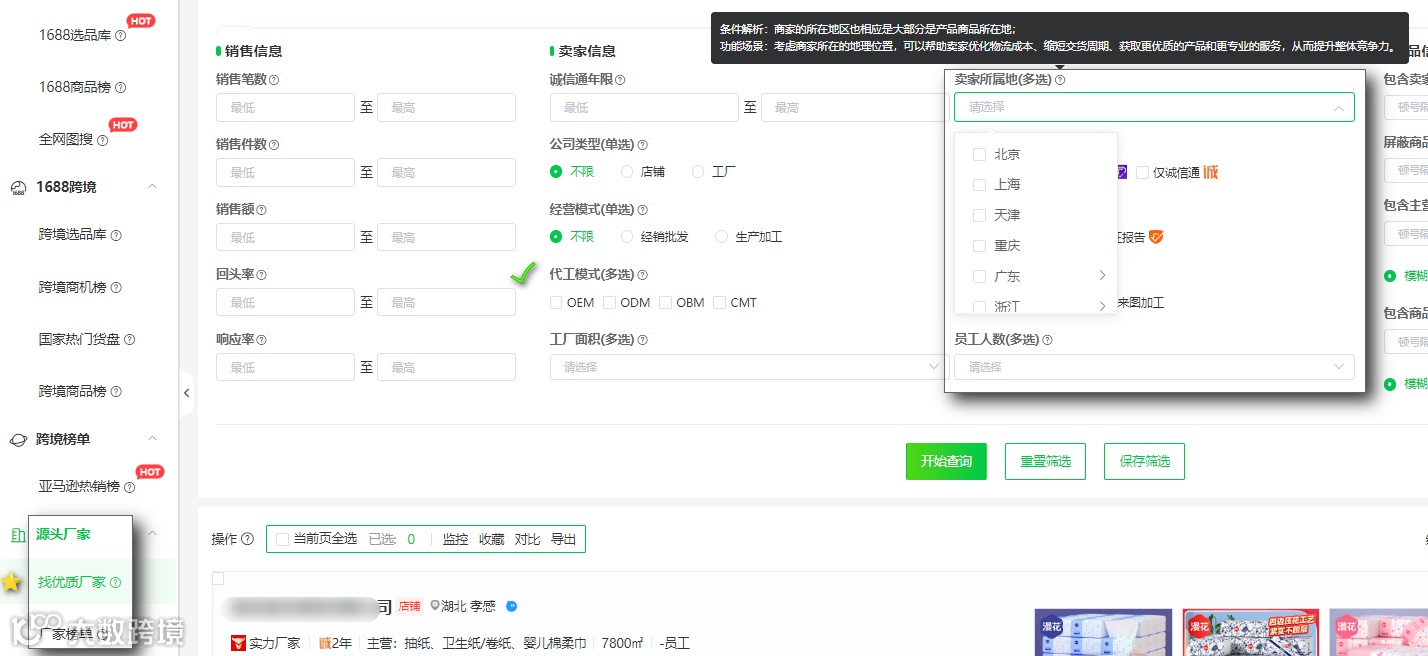Image resolution: width=1428 pixels, height=656 pixels.
Task: Open the help icon beside 全网图搜
Action: tap(103, 140)
